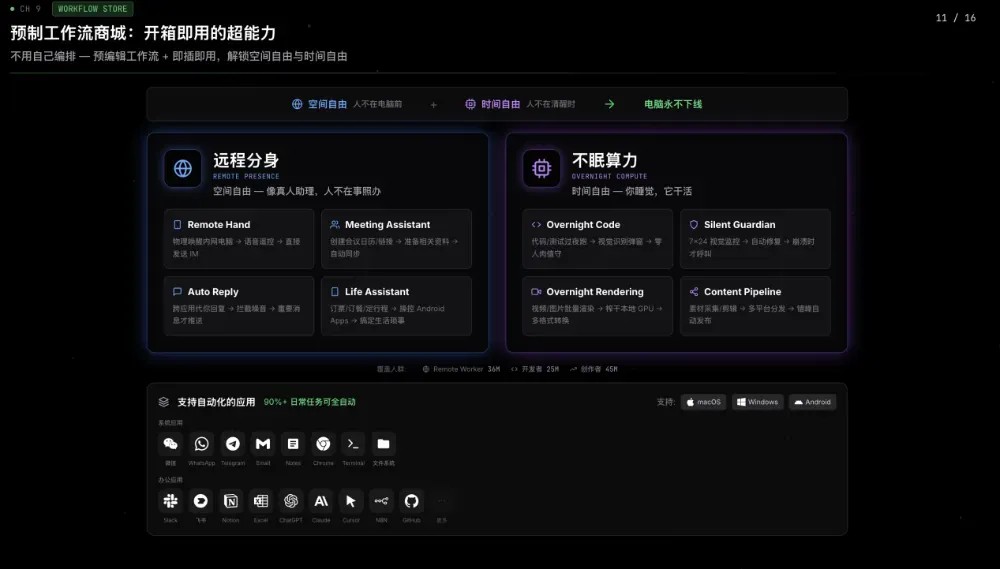Select the Slack app icon
Screen dimensions: 1000x569
pyautogui.click(x=170, y=501)
